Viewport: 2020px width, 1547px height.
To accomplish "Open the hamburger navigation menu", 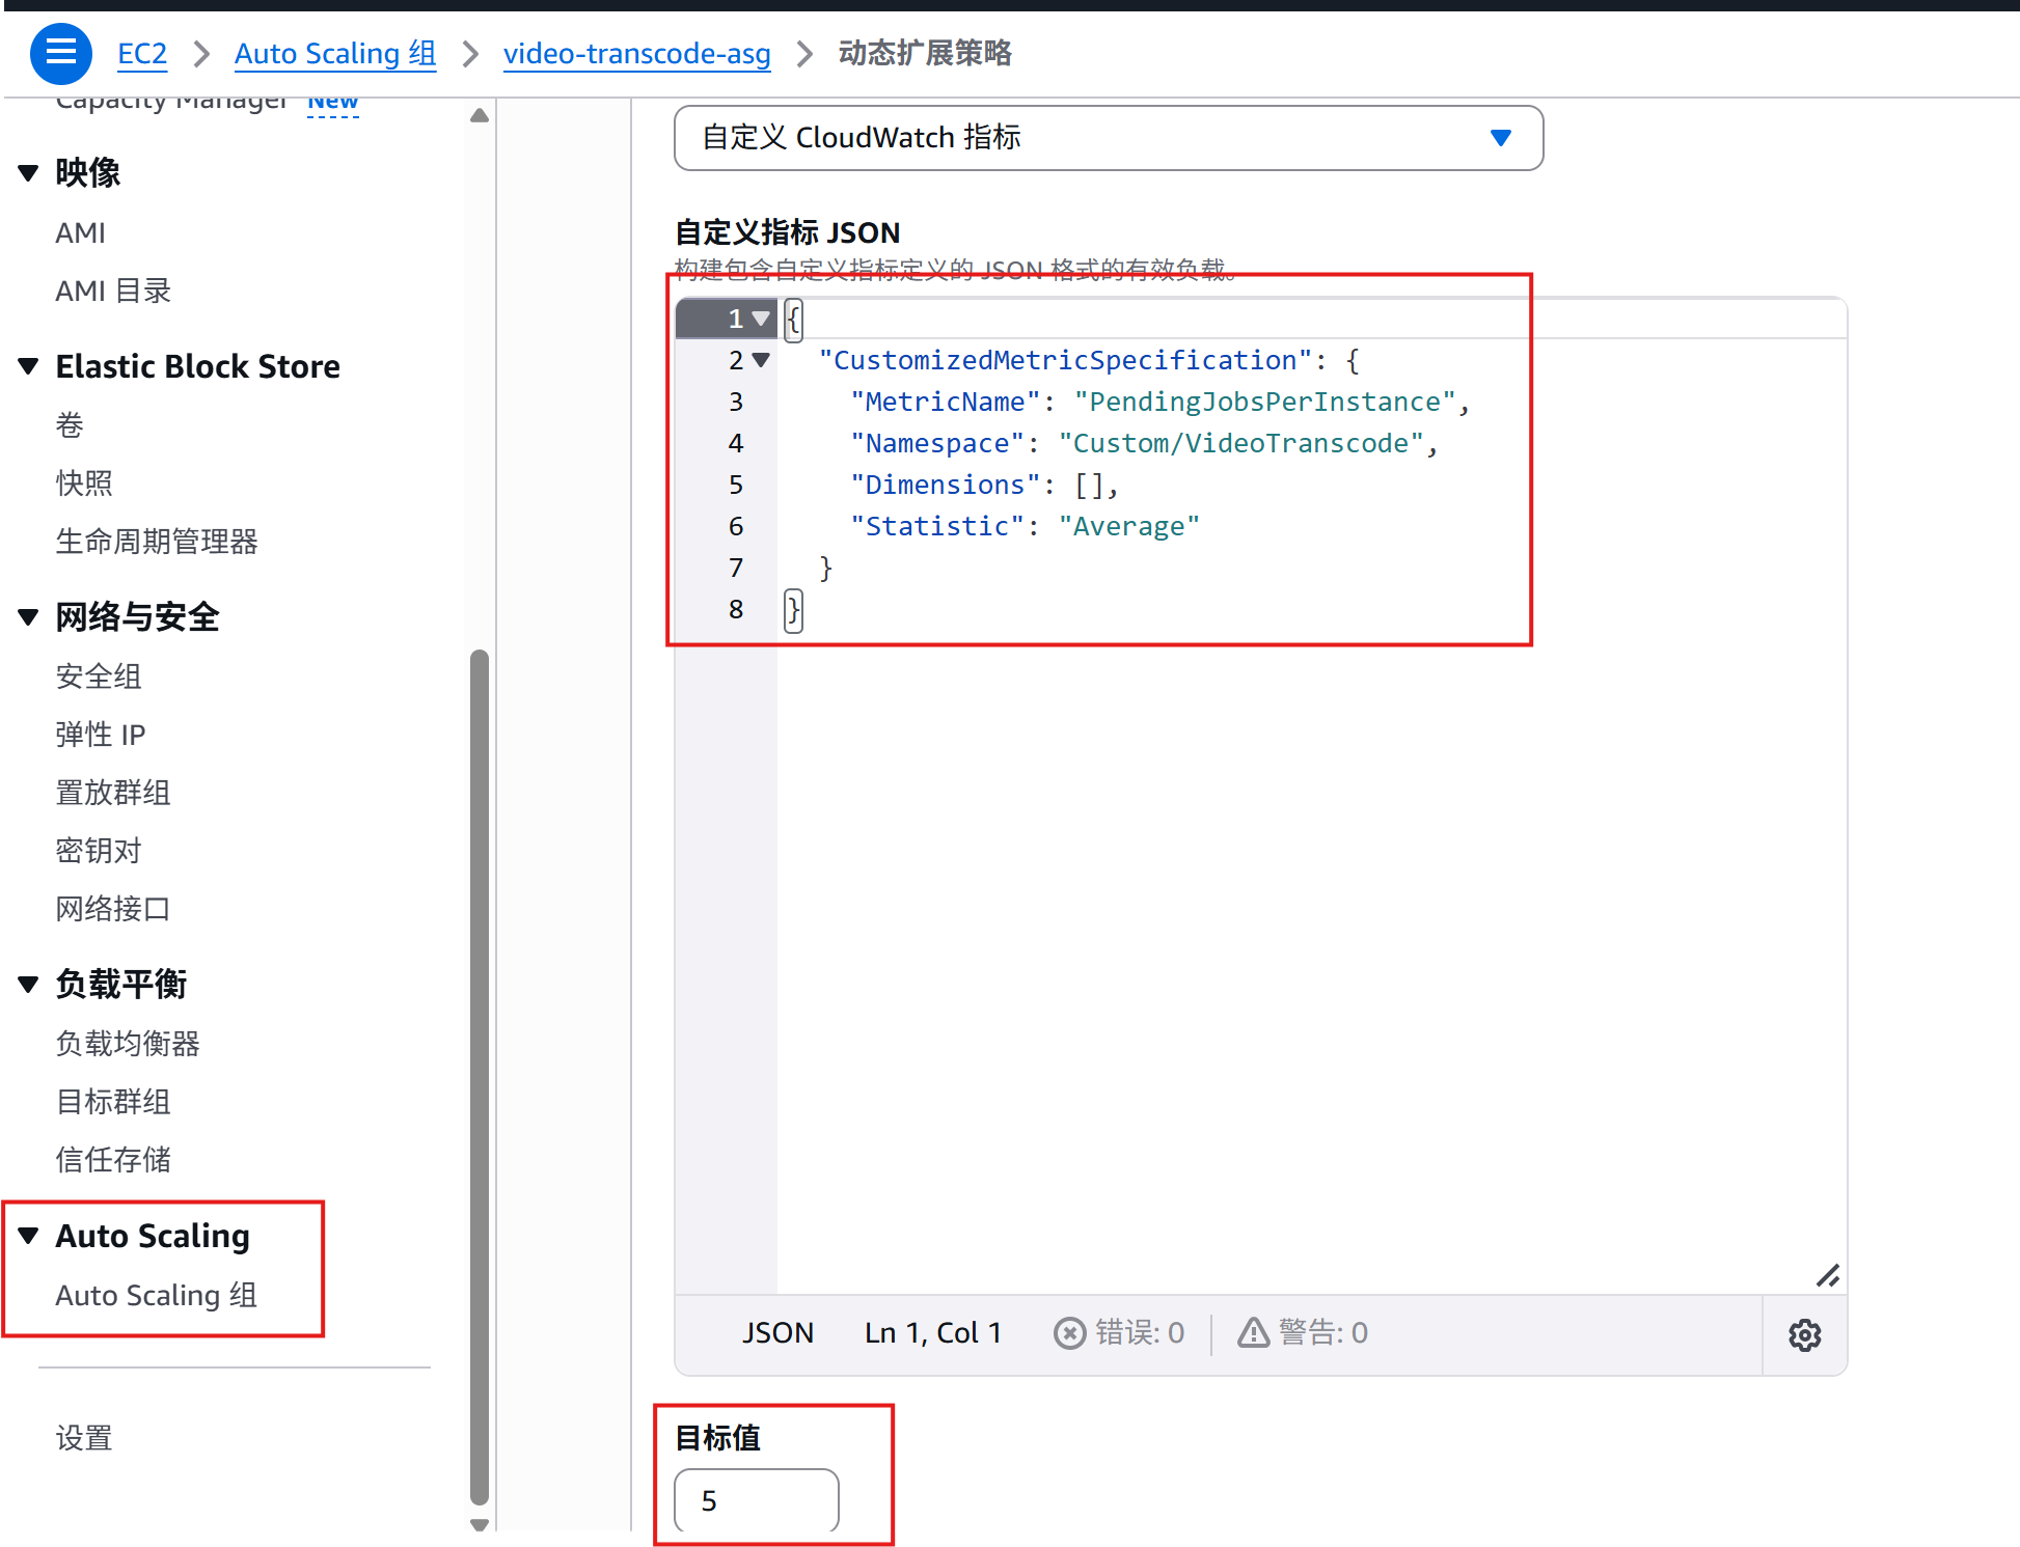I will click(61, 53).
